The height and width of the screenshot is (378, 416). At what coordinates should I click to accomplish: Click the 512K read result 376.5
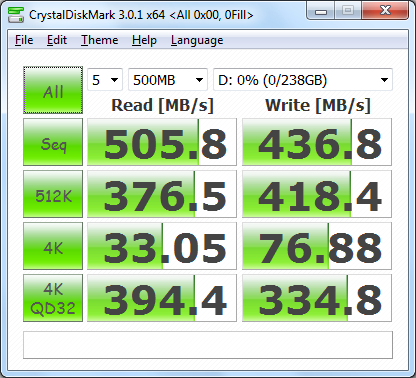tap(162, 194)
